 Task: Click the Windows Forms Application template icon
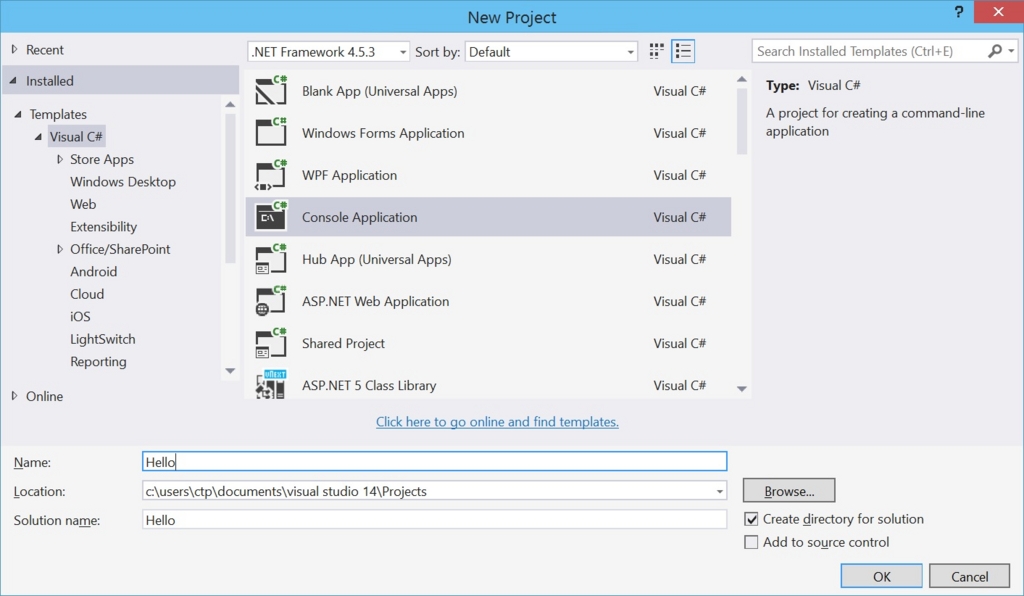click(x=271, y=133)
